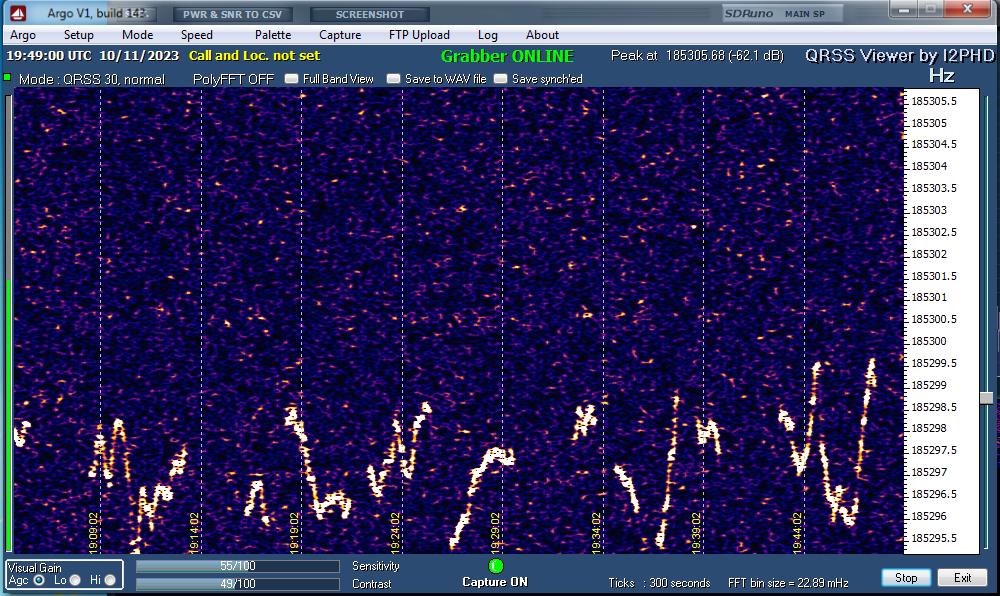This screenshot has width=1000, height=596.
Task: Open the Speed menu
Action: (x=196, y=35)
